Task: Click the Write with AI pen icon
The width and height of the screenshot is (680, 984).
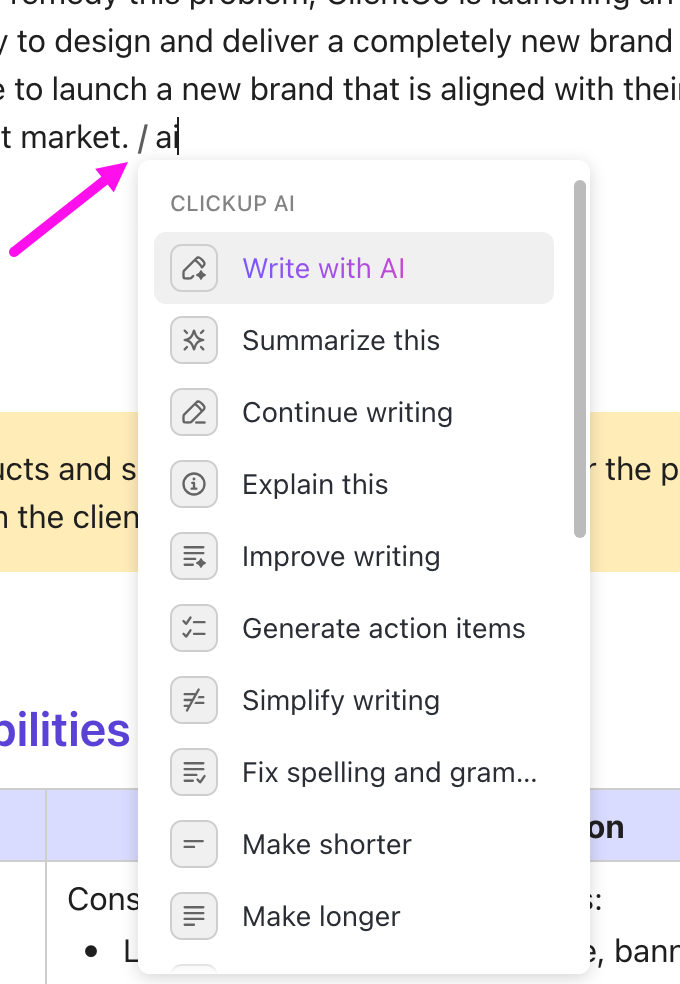Action: click(194, 268)
